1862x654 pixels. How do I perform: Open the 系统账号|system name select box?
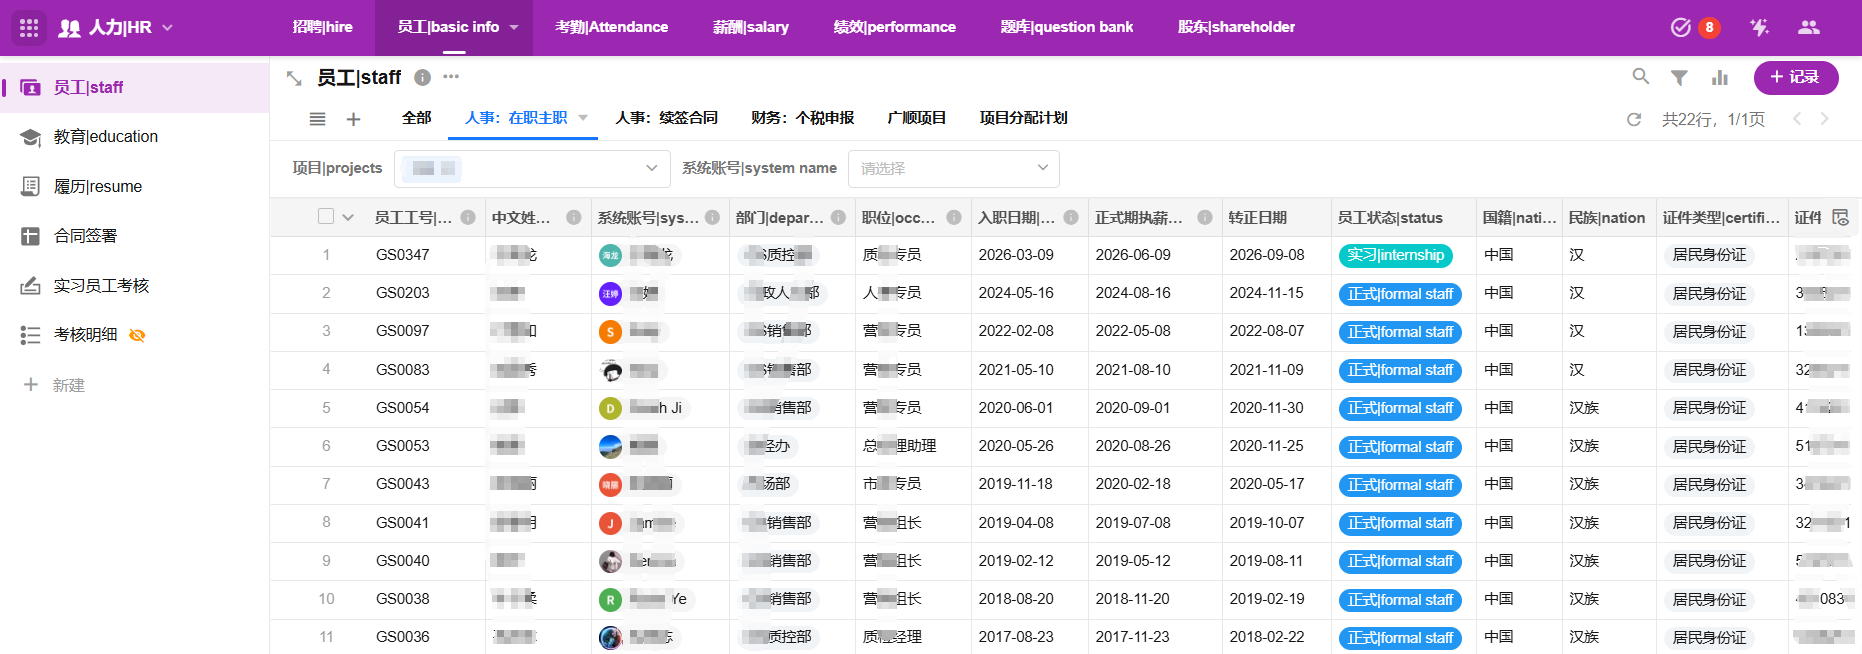click(953, 168)
